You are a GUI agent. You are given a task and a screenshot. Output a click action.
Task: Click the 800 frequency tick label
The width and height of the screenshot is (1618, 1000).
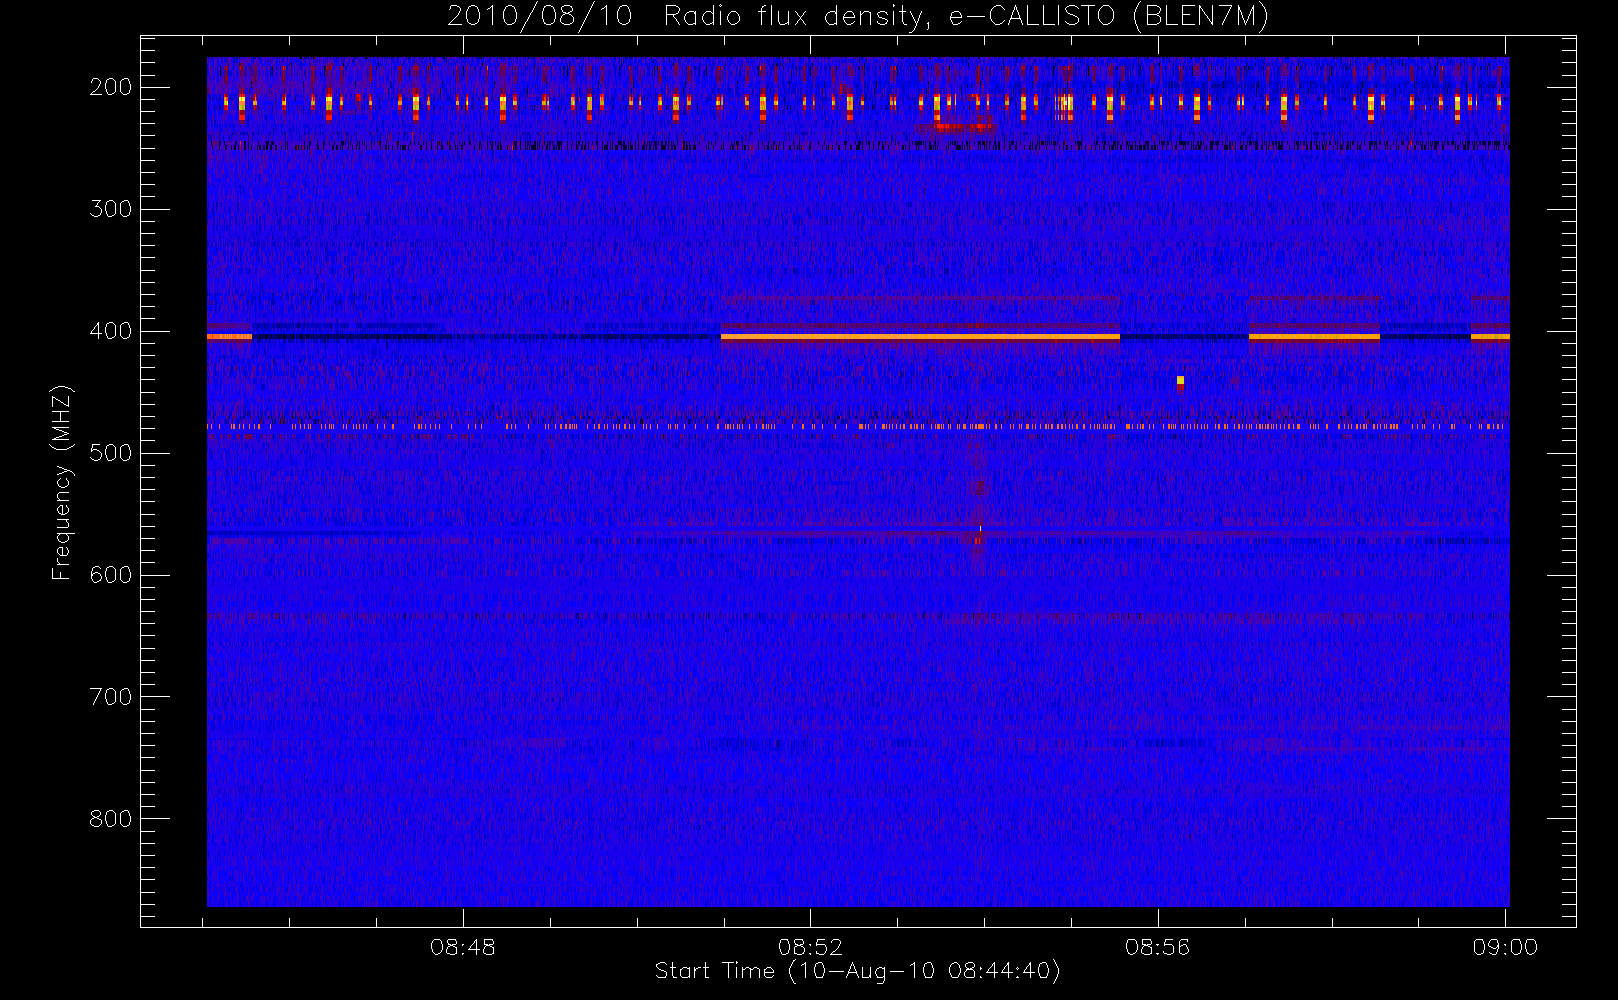(x=110, y=819)
